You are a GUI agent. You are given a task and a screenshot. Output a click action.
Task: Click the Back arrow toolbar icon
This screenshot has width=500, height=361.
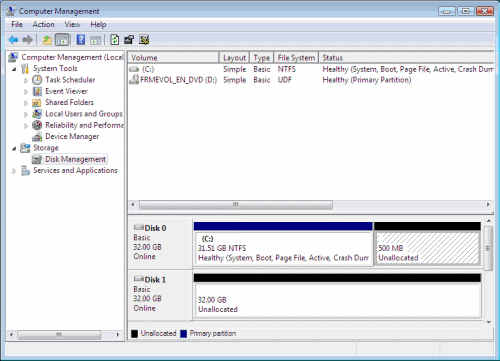click(13, 40)
